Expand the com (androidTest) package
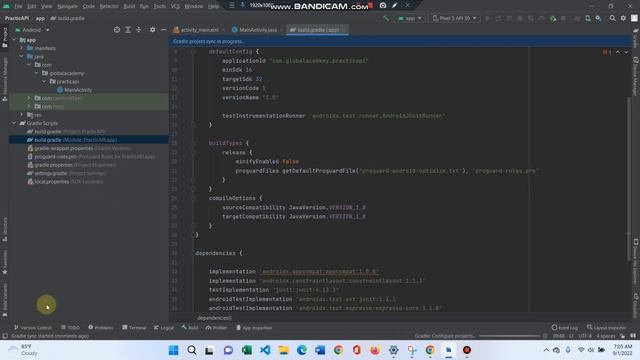Screen dimensions: 640x360 pyautogui.click(x=29, y=98)
